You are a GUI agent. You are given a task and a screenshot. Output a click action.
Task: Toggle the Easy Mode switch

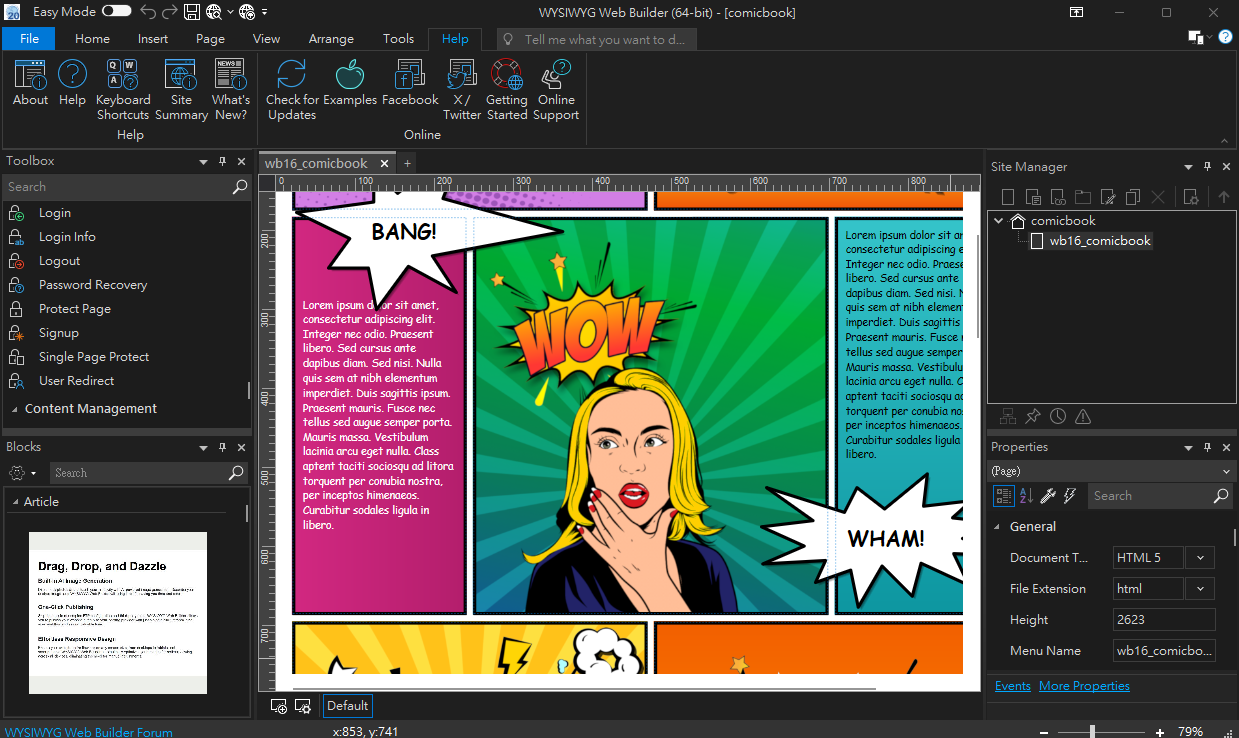coord(116,12)
